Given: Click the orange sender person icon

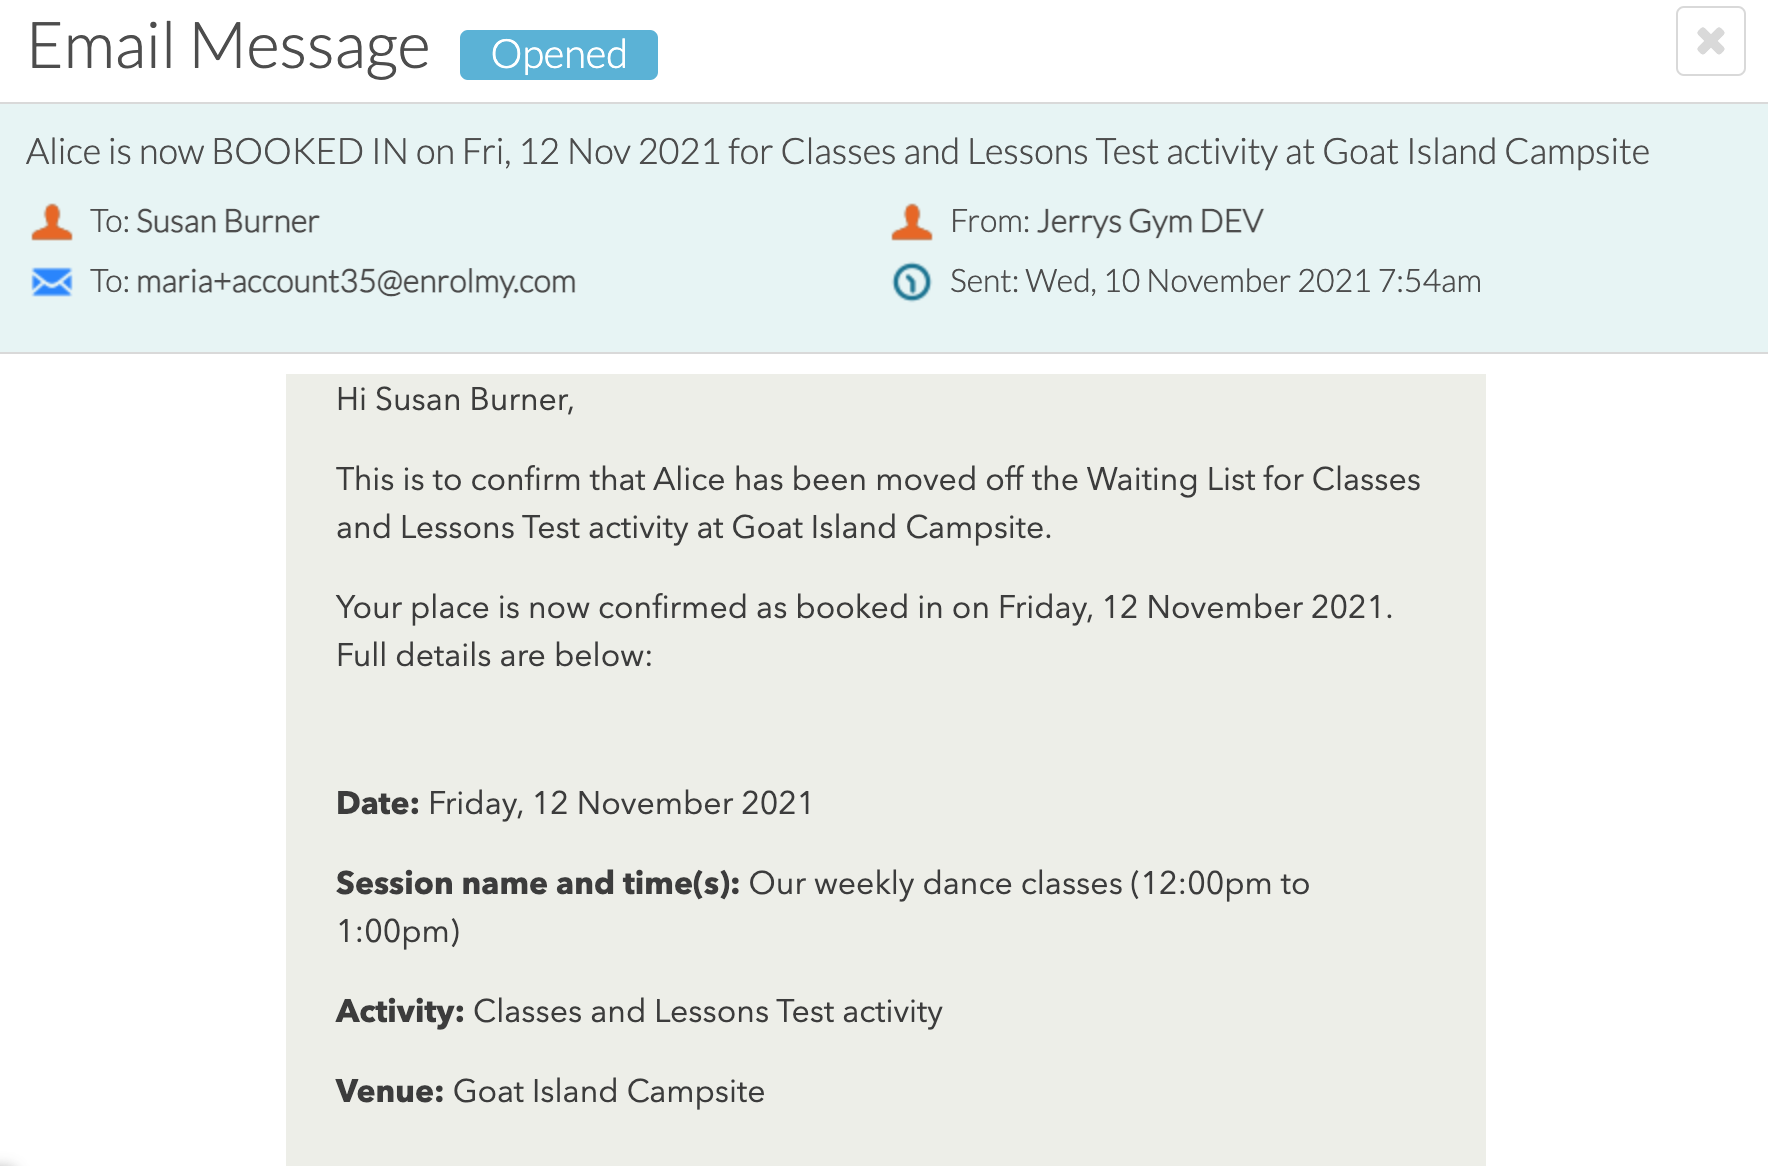Looking at the screenshot, I should (912, 221).
